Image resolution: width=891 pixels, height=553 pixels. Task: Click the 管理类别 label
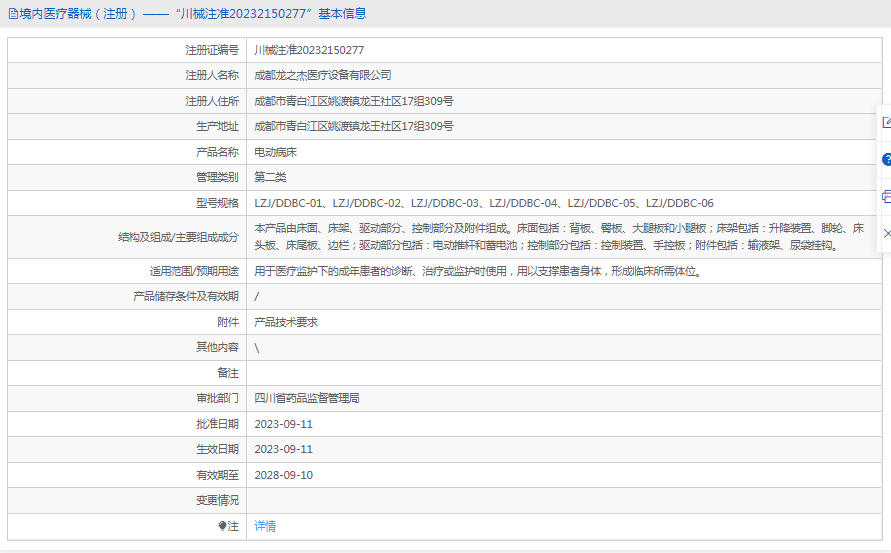218,177
